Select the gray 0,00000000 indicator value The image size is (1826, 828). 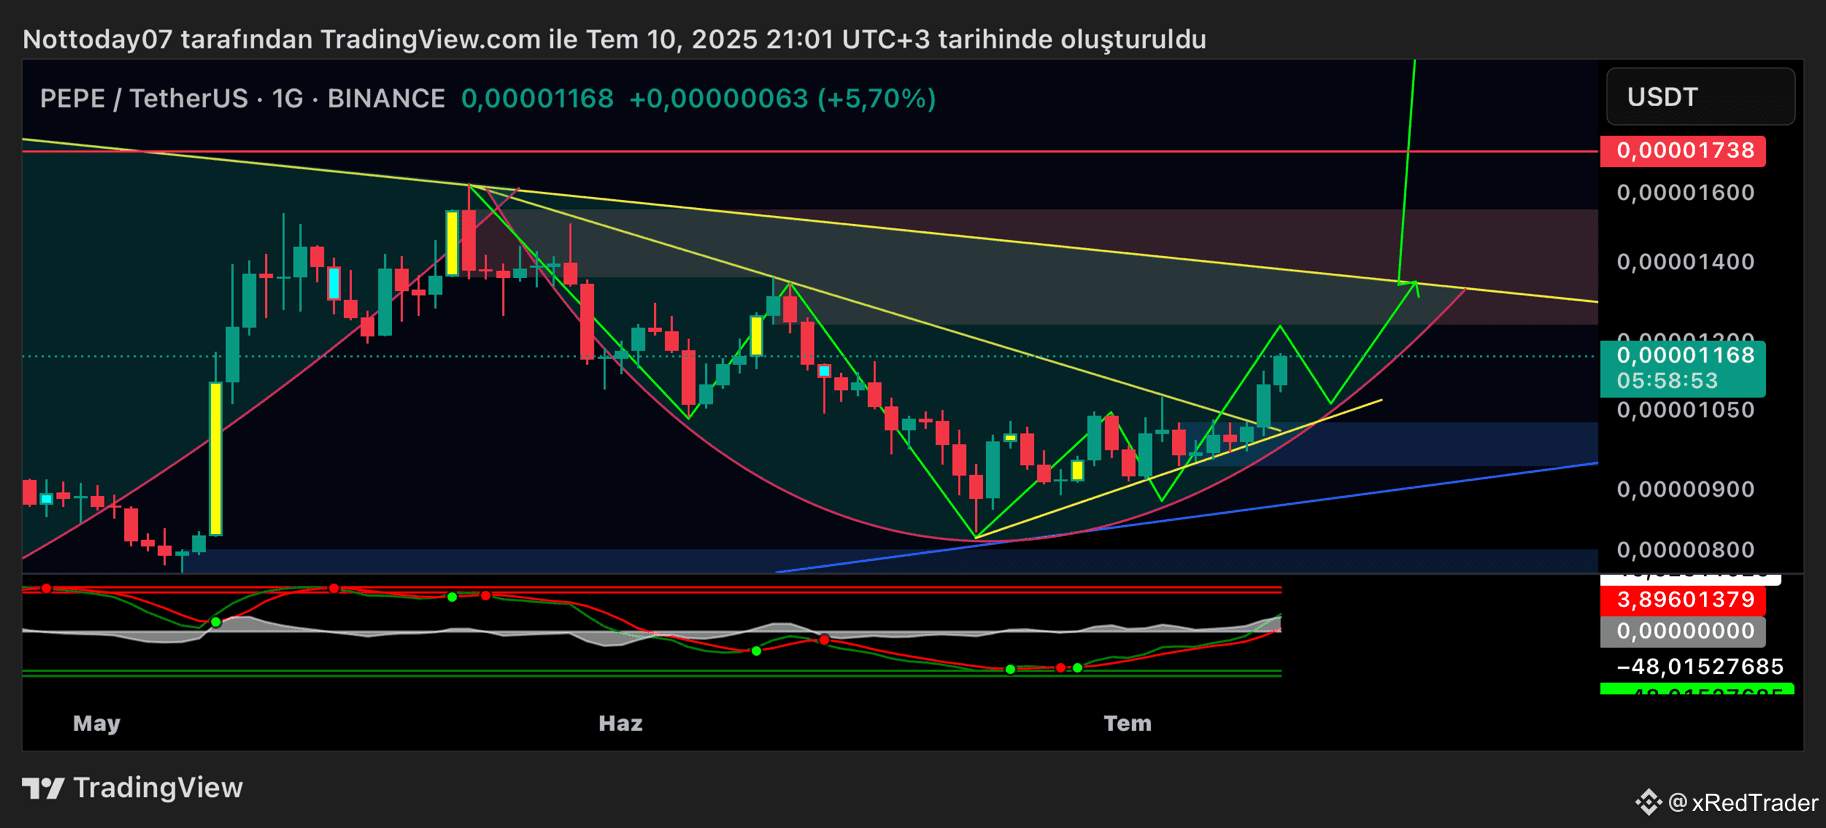(1684, 631)
